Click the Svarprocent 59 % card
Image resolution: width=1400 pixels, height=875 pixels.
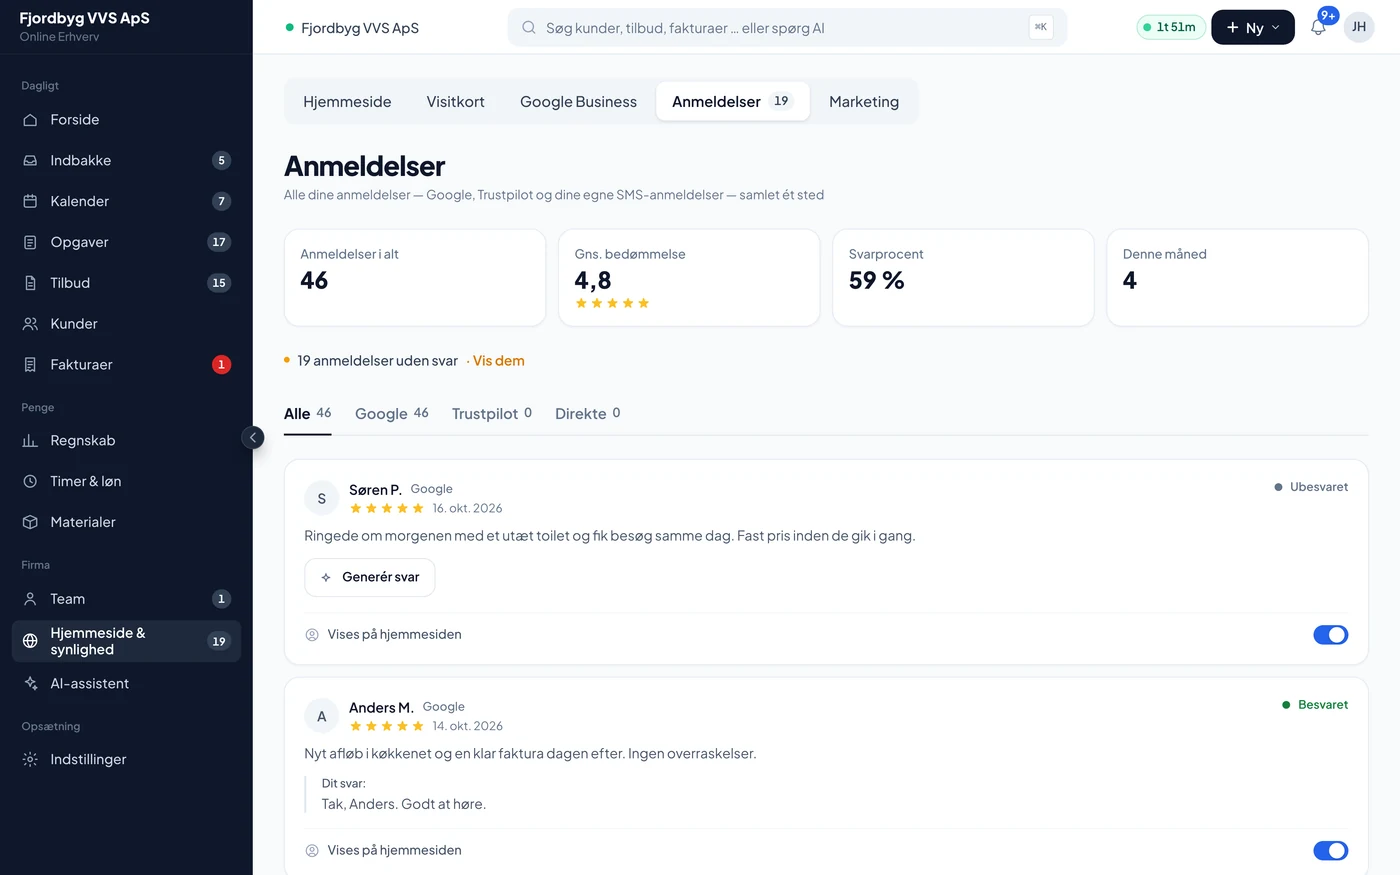pos(963,278)
